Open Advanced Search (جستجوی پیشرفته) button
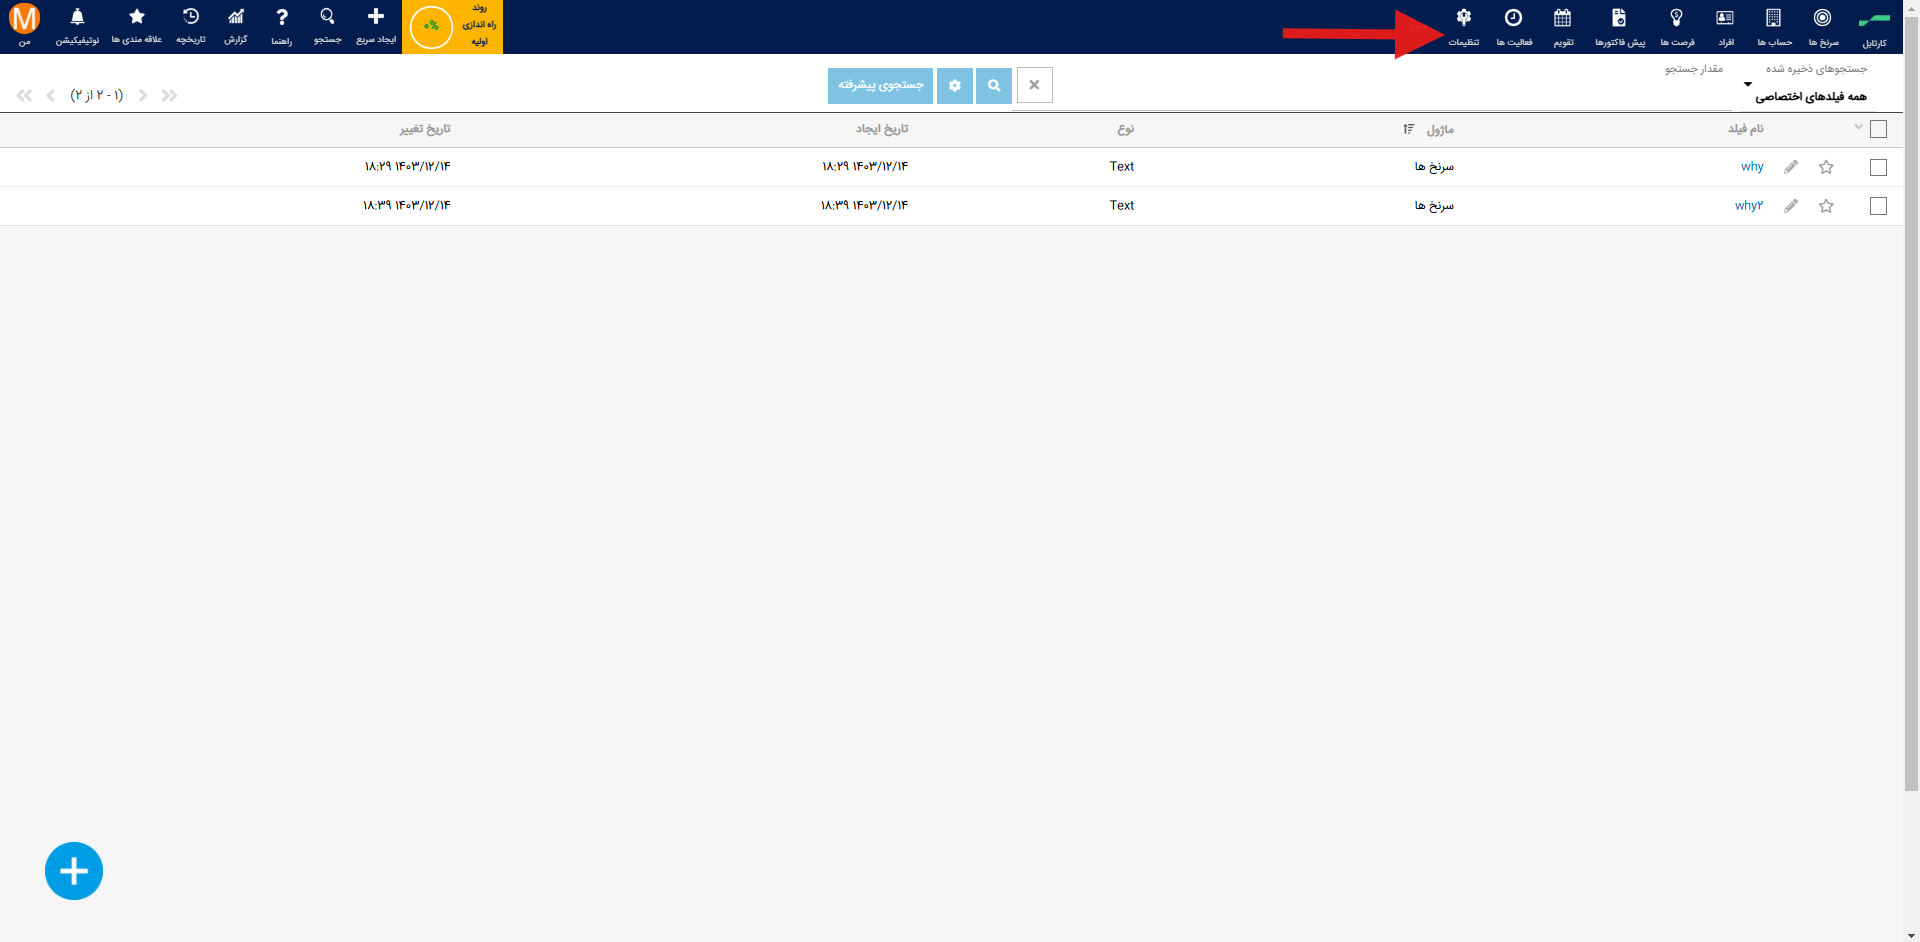Viewport: 1920px width, 942px height. [x=880, y=85]
